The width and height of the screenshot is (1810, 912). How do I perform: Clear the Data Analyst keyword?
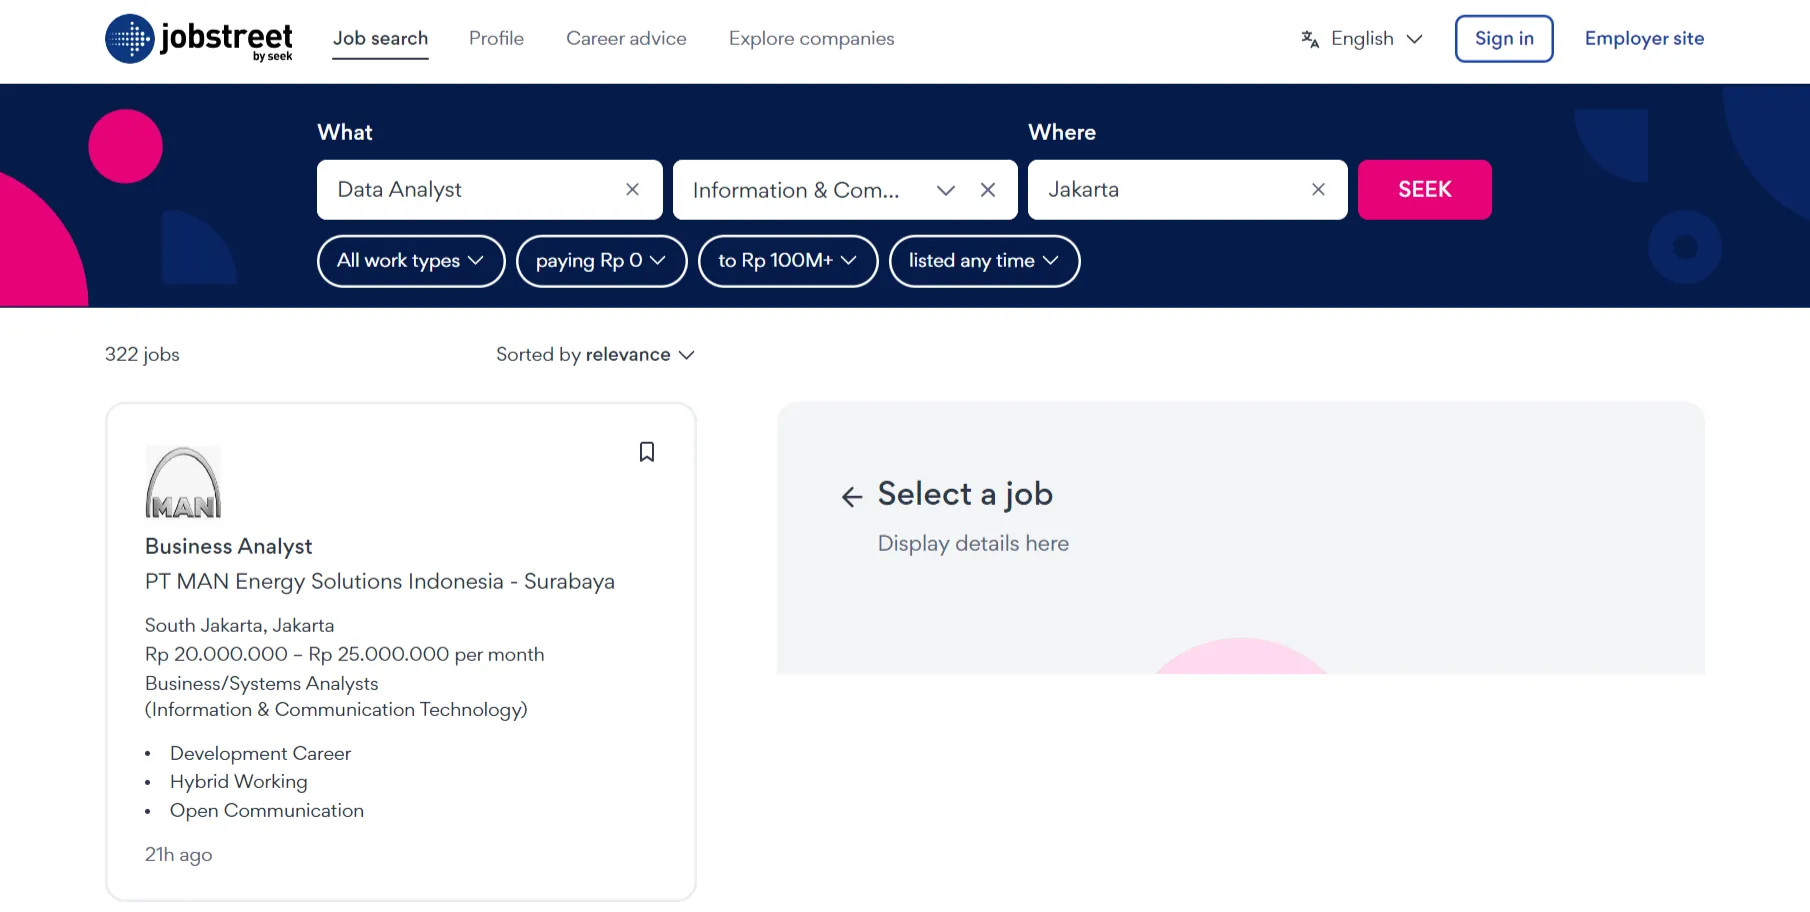pyautogui.click(x=632, y=190)
